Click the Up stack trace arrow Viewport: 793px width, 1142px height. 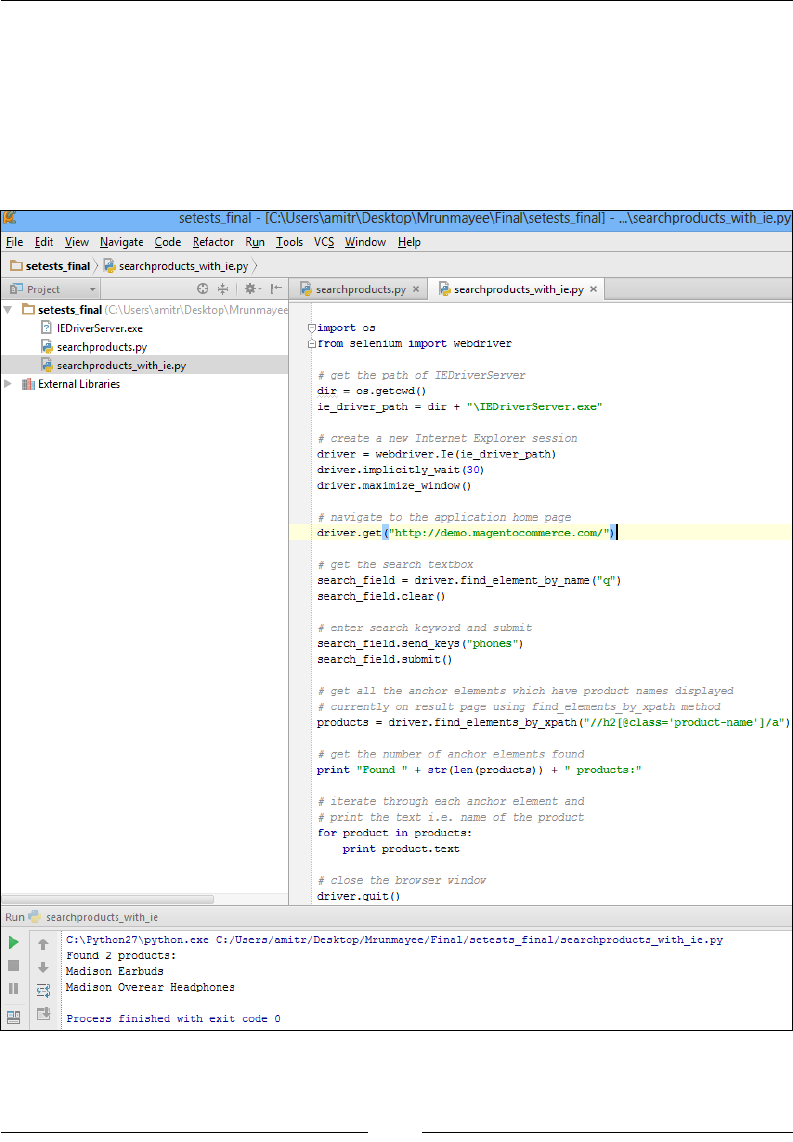click(43, 943)
